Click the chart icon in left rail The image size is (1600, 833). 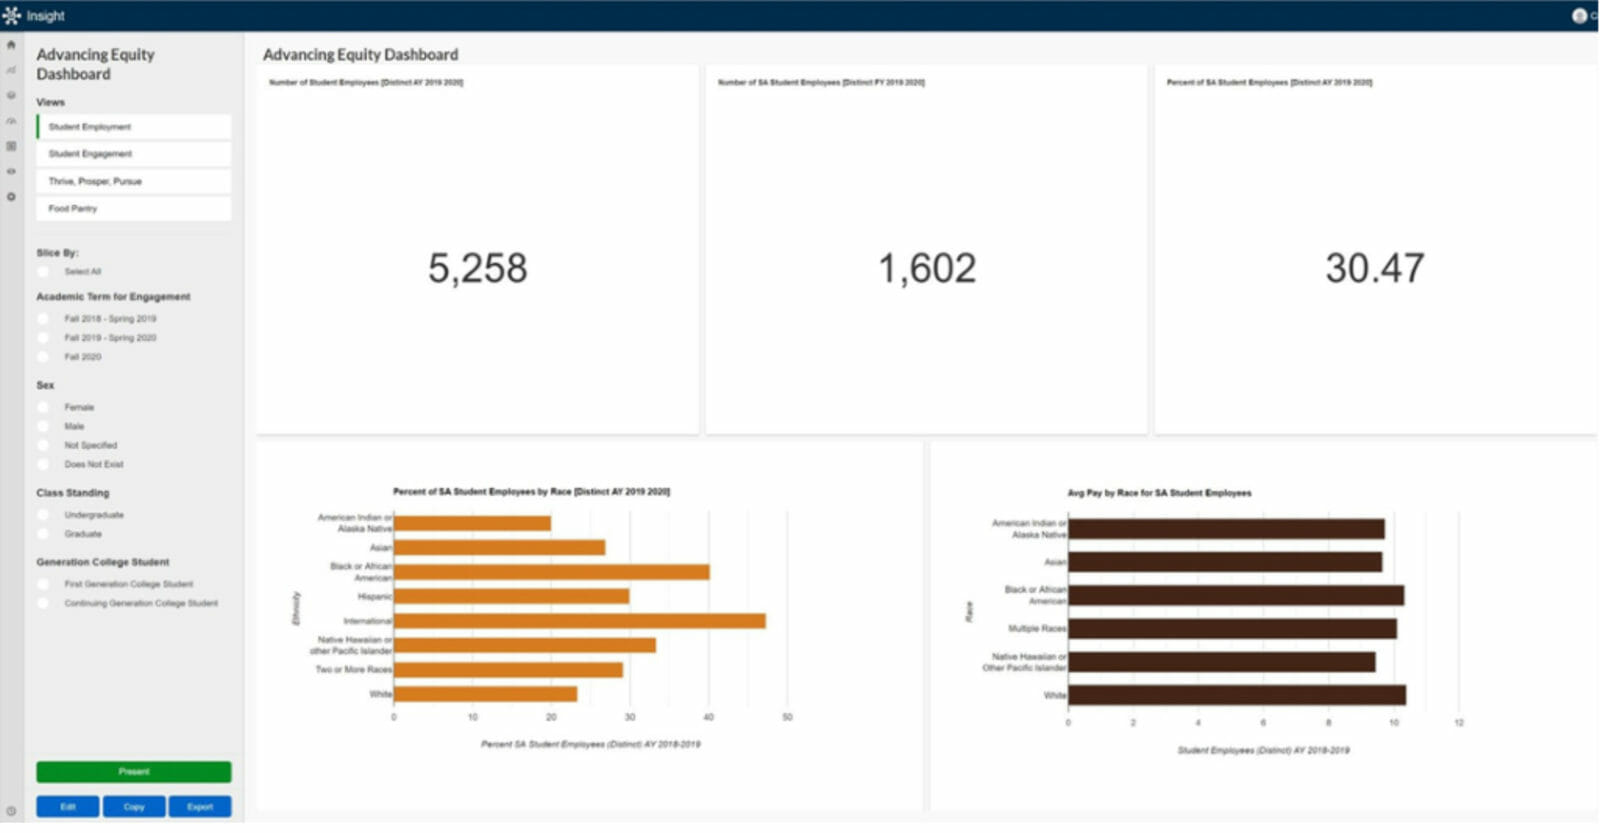11,70
